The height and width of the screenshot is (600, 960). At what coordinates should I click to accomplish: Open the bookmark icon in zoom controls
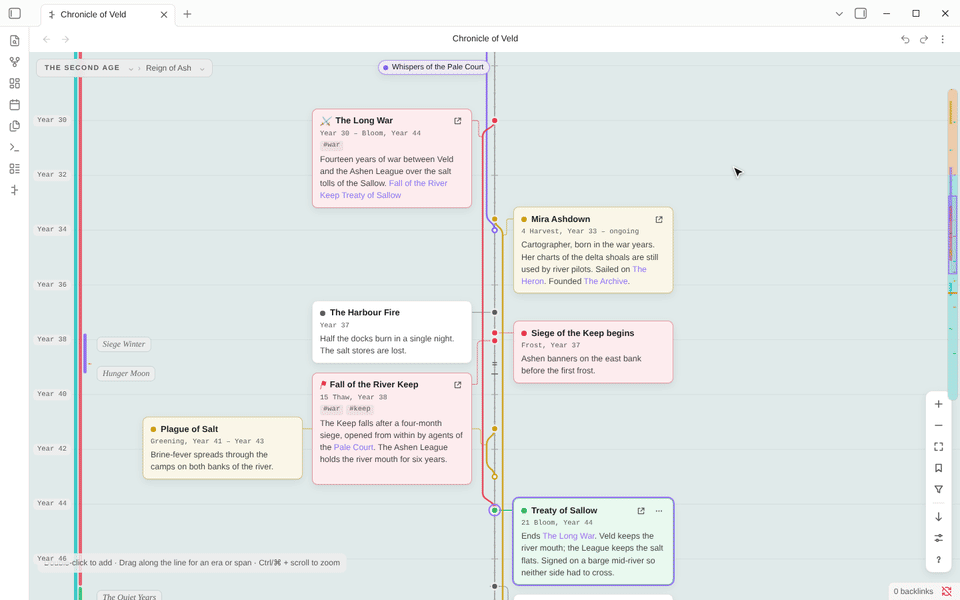tap(939, 468)
